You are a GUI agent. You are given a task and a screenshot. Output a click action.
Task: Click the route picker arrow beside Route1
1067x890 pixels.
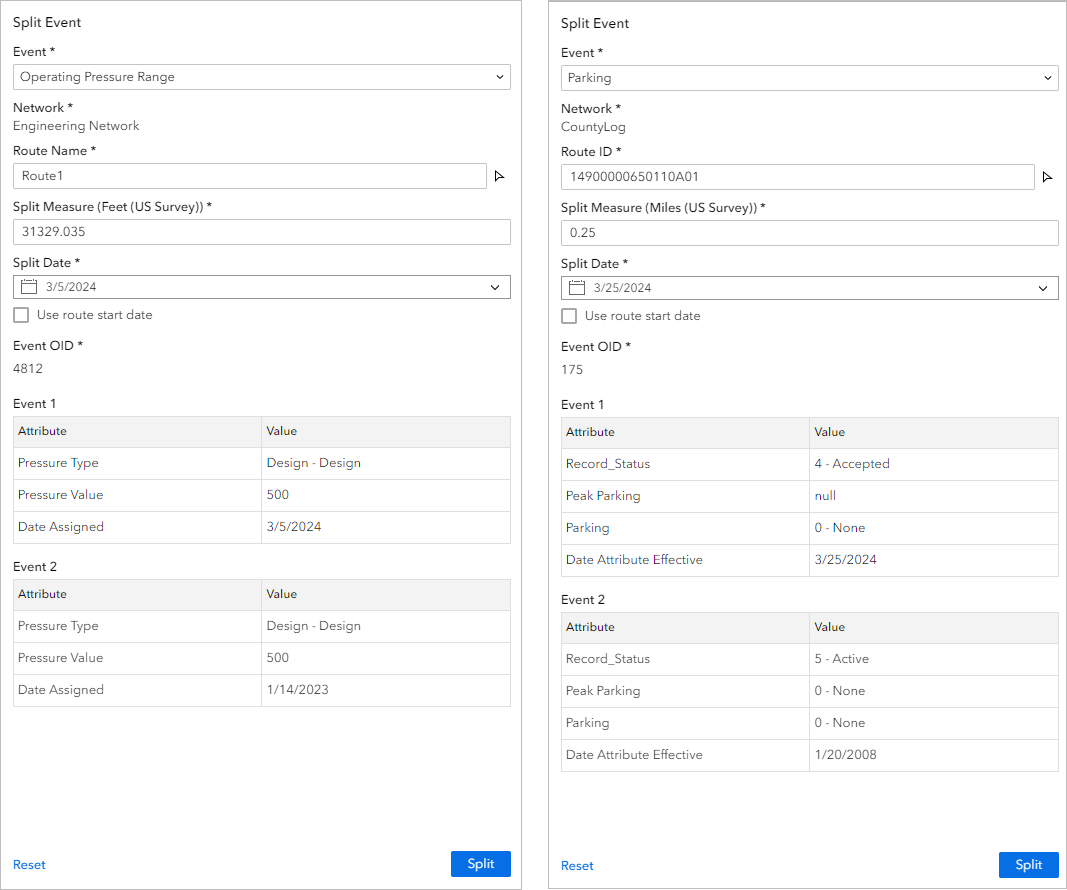click(500, 177)
